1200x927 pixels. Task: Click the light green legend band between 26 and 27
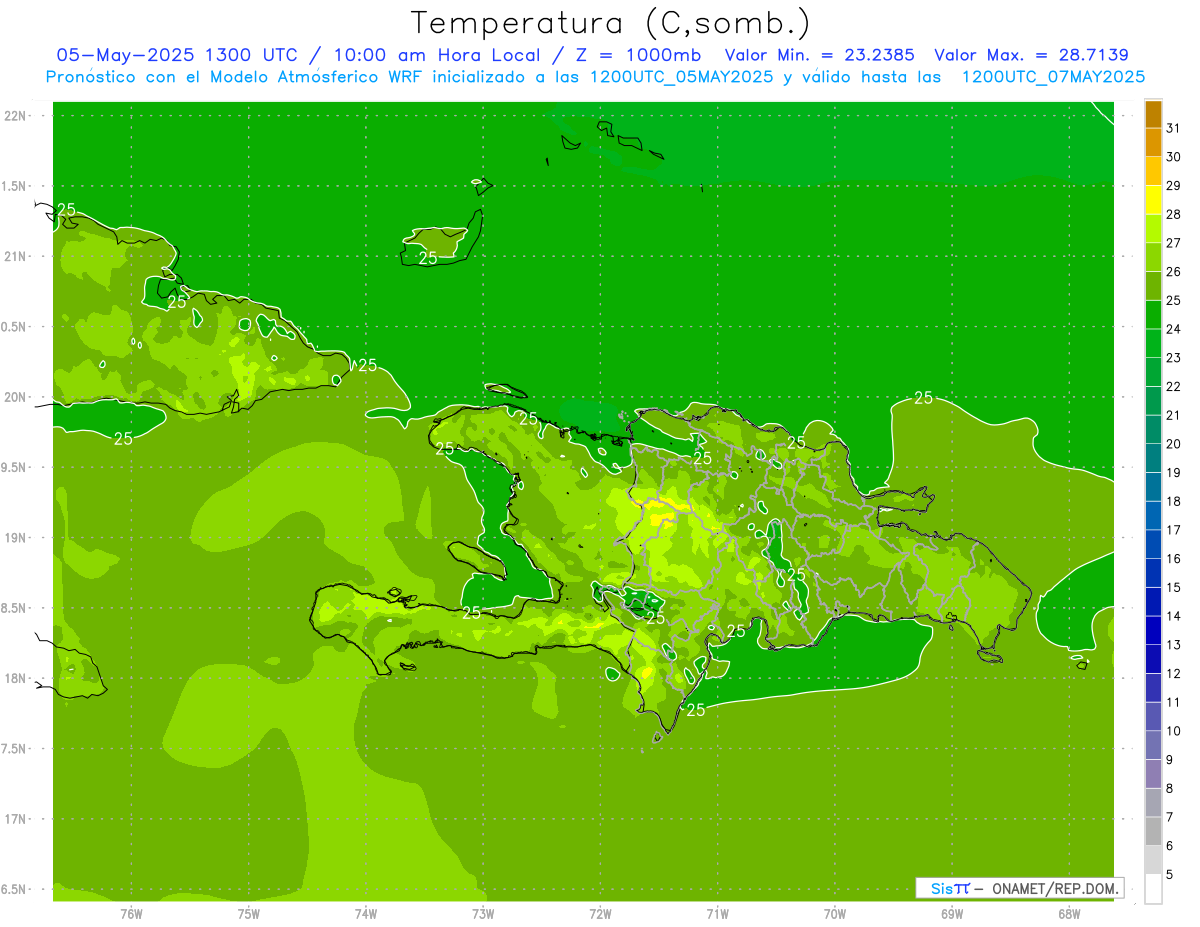point(1153,257)
